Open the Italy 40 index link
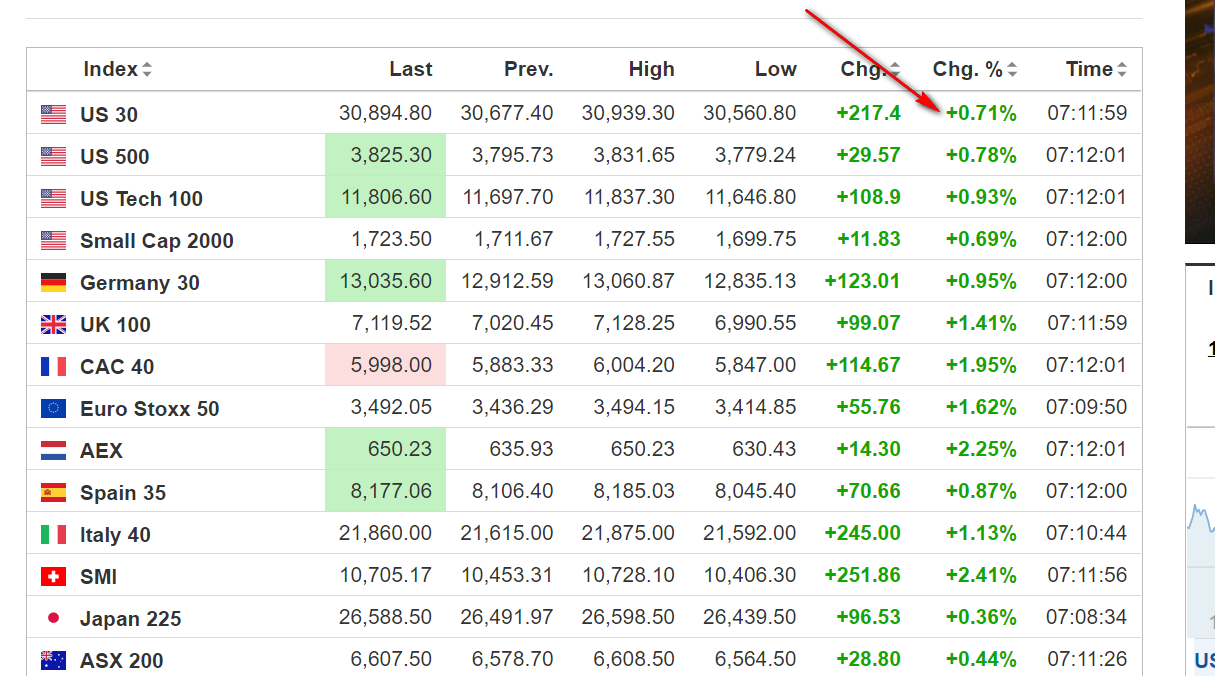Image resolution: width=1215 pixels, height=676 pixels. click(x=115, y=534)
